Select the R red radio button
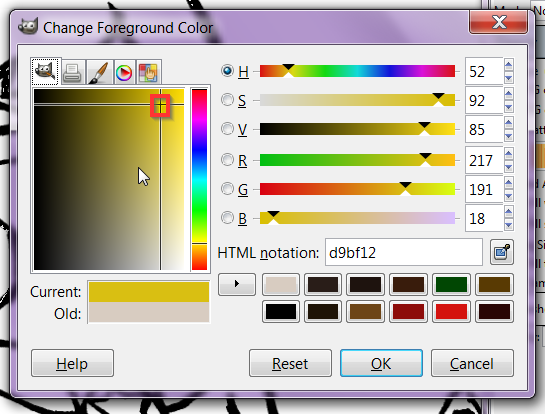545x414 pixels. click(x=227, y=160)
